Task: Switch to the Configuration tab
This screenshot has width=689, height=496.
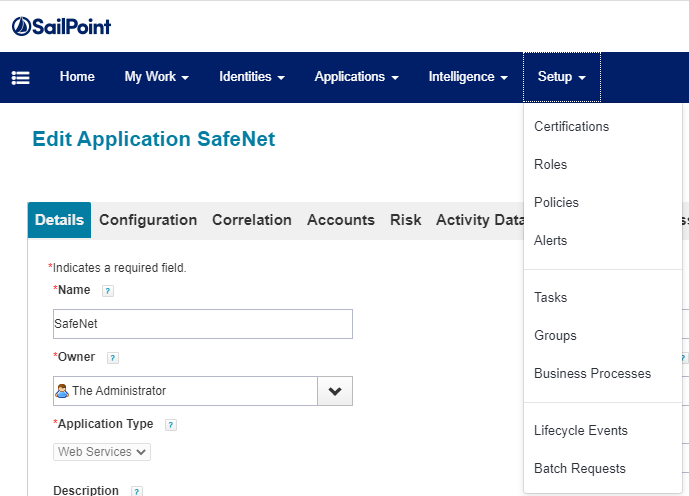Action: [148, 220]
